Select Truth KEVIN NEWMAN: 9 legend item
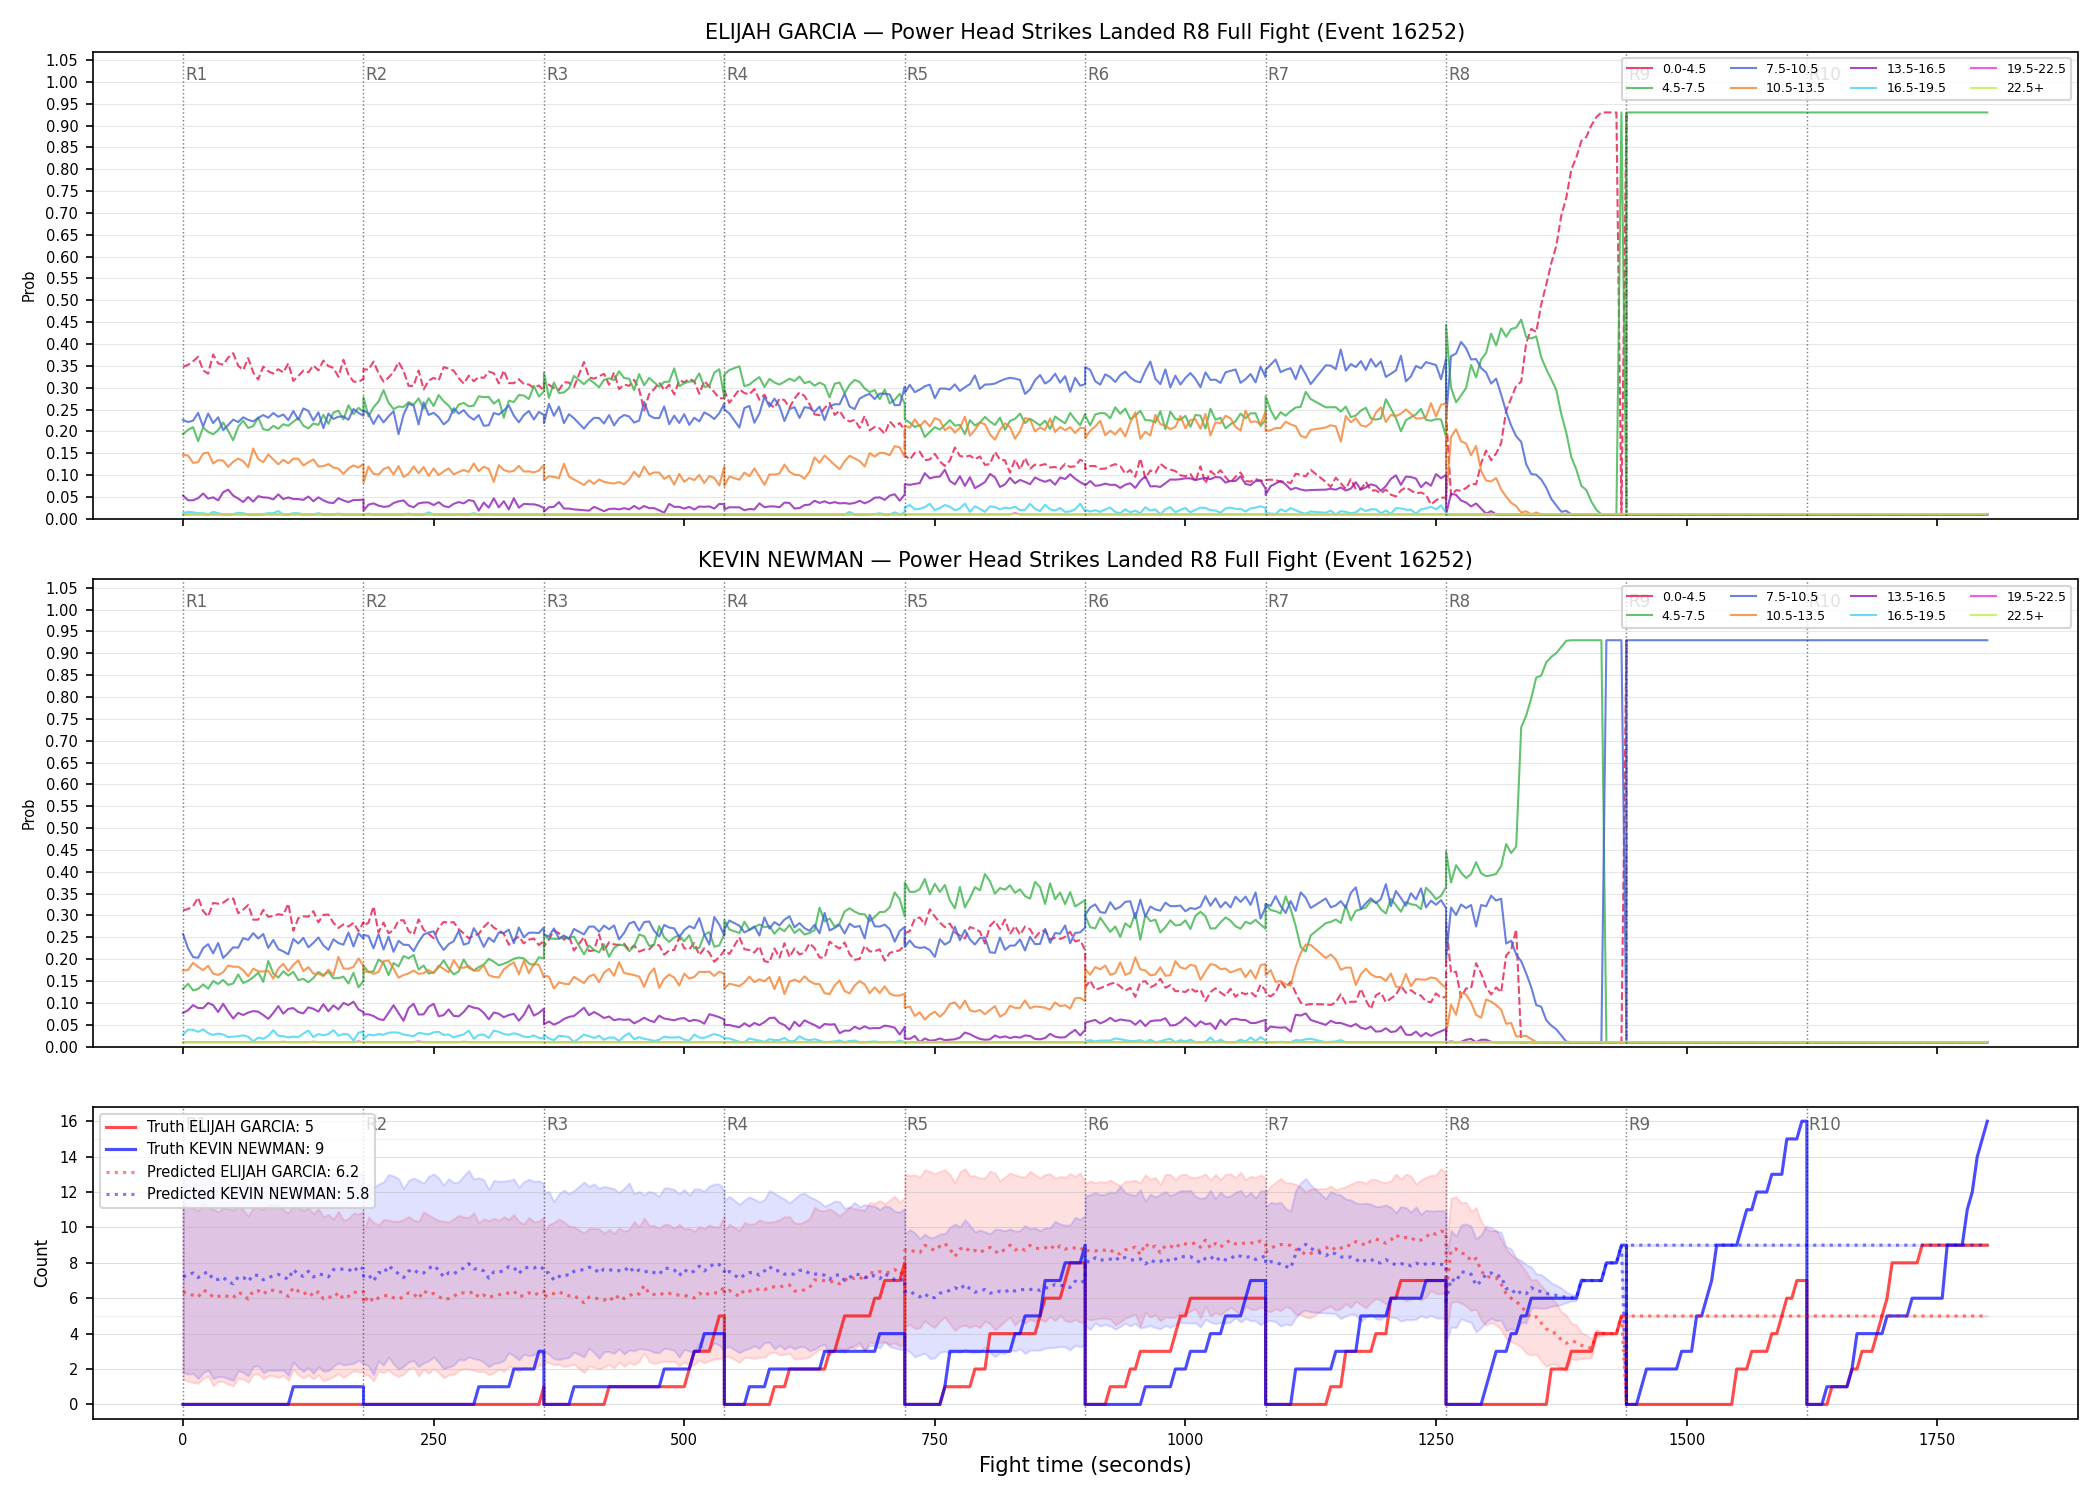The image size is (2100, 1500). (214, 1149)
